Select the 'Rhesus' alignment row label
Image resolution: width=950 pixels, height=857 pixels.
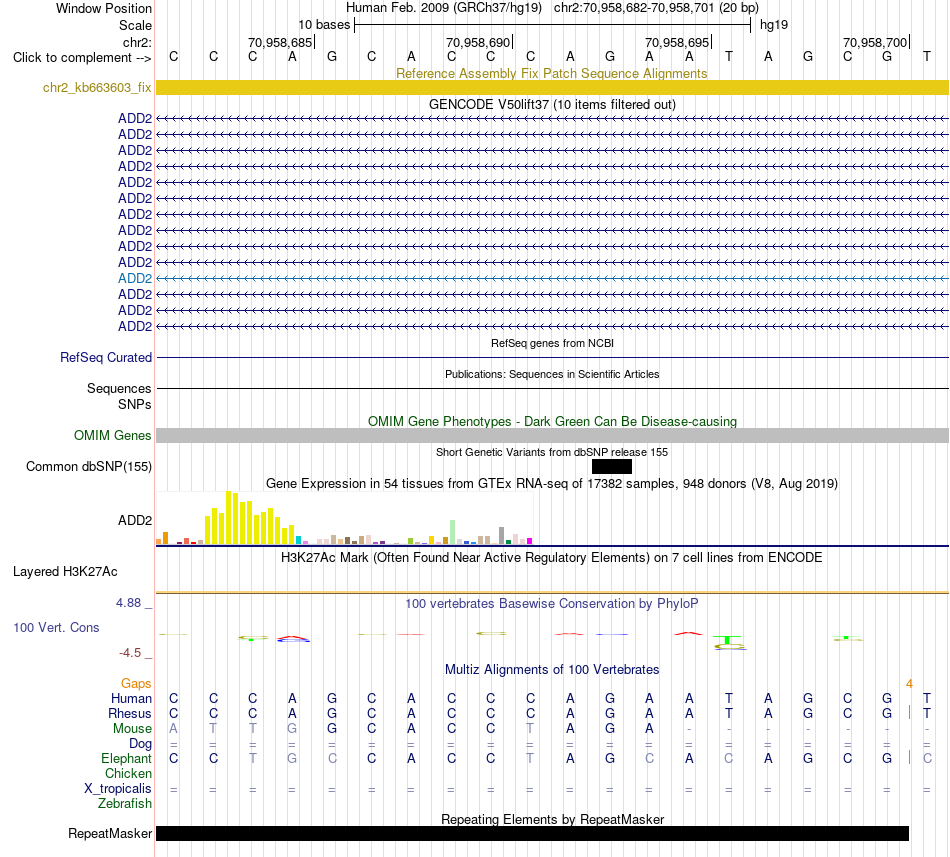(x=130, y=713)
